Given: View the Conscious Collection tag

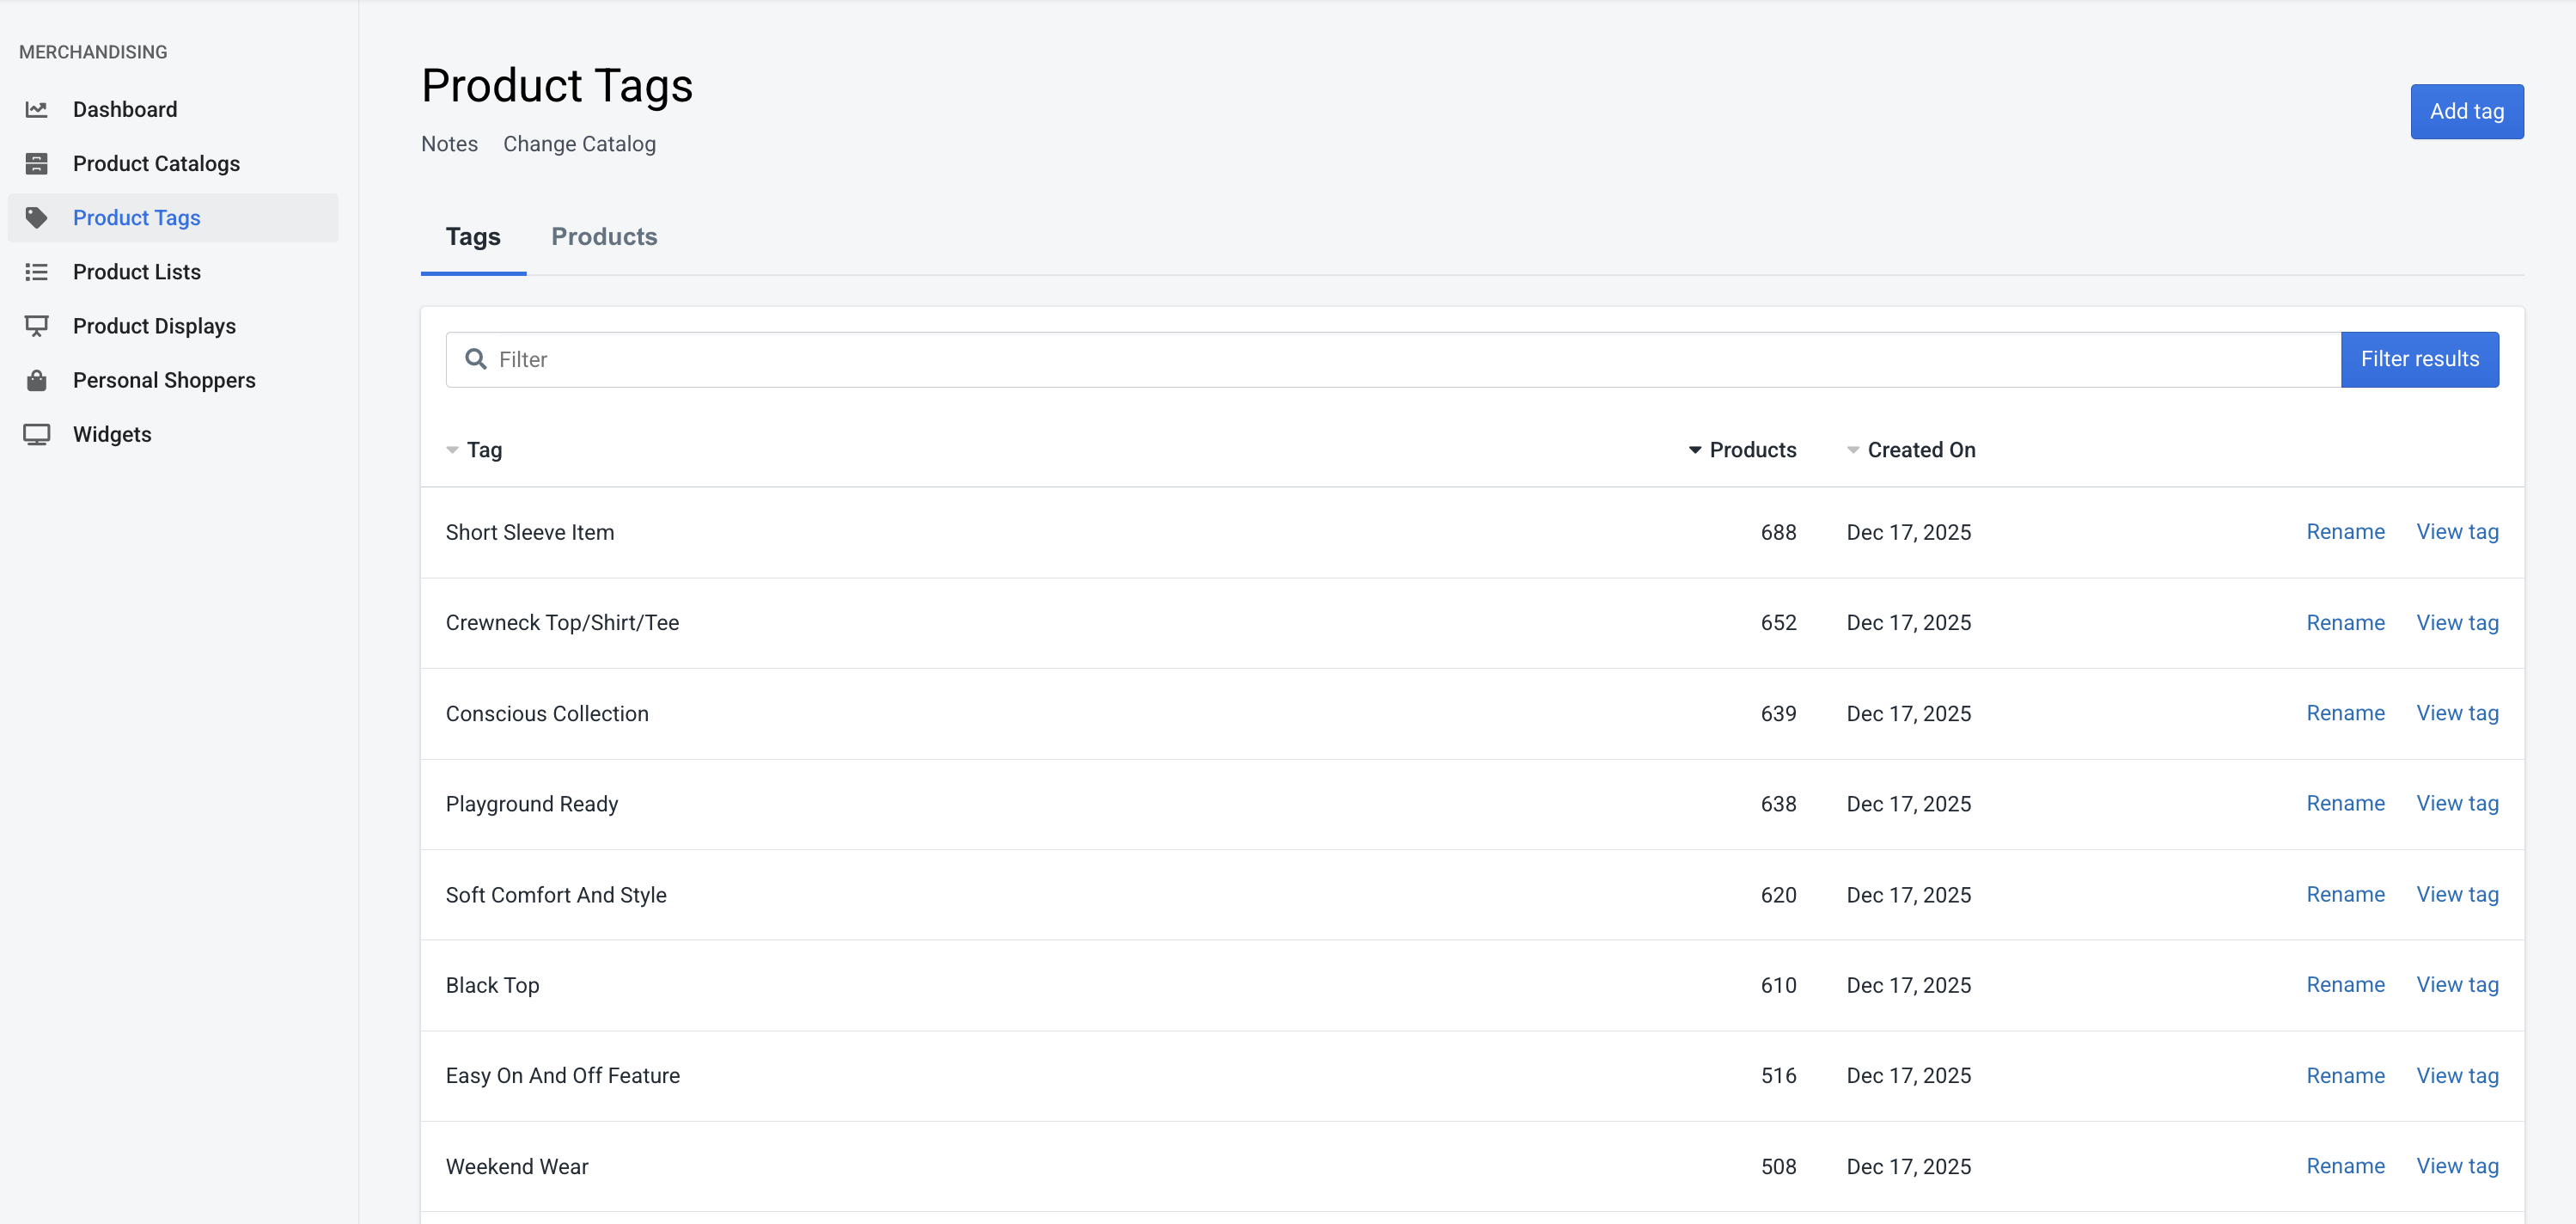Looking at the screenshot, I should [2457, 713].
